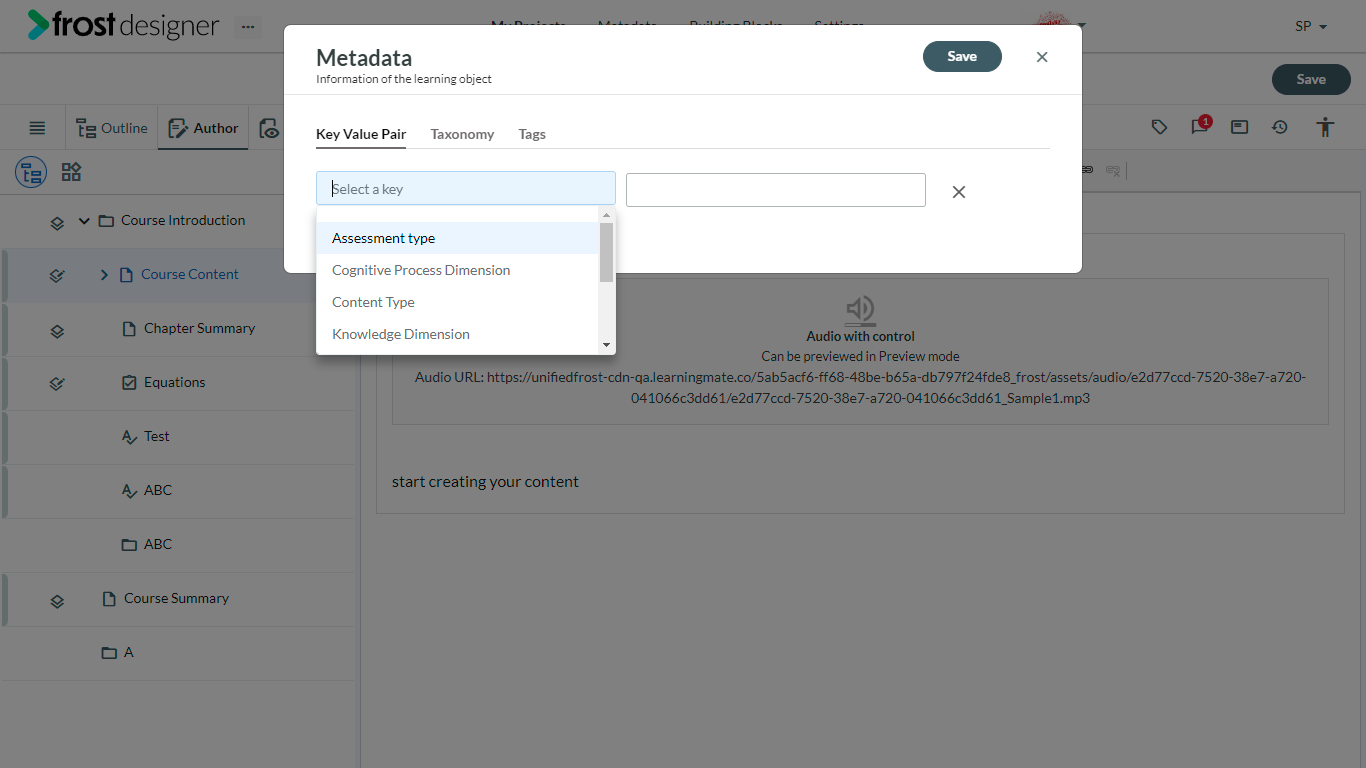This screenshot has width=1366, height=768.
Task: Open the project logo dropdown arrow
Action: click(x=1081, y=26)
